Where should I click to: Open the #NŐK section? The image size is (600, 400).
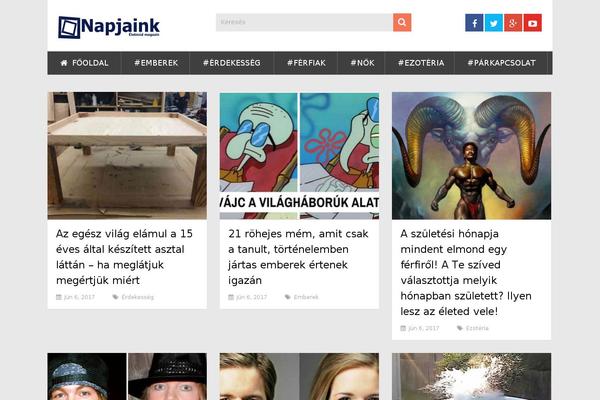point(362,63)
